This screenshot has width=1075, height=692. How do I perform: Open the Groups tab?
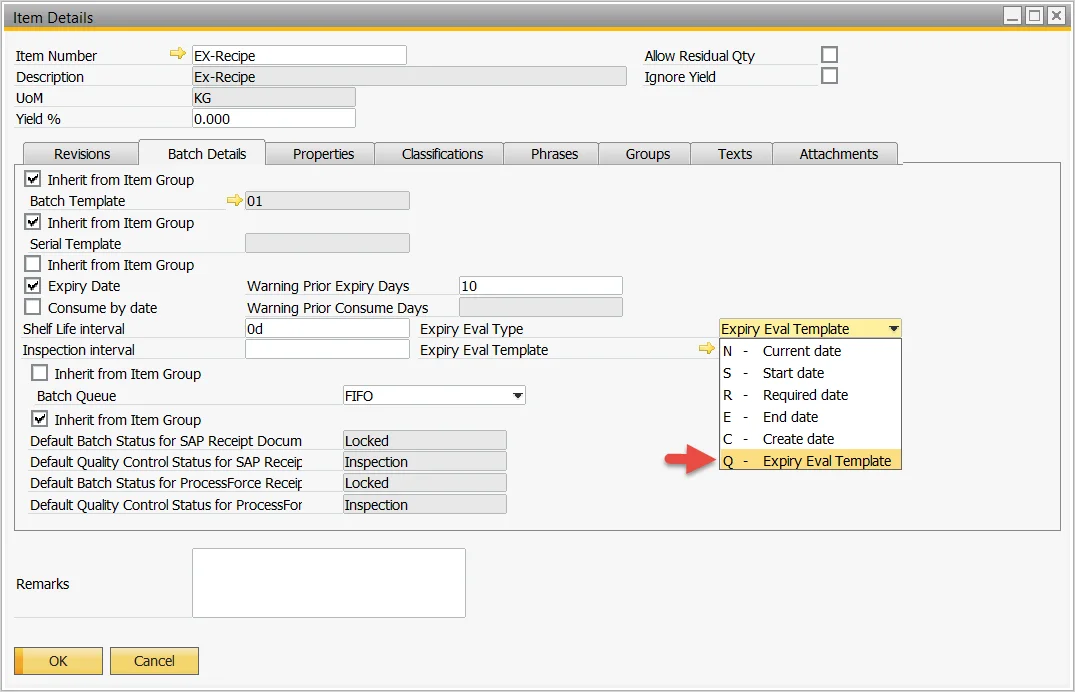645,154
